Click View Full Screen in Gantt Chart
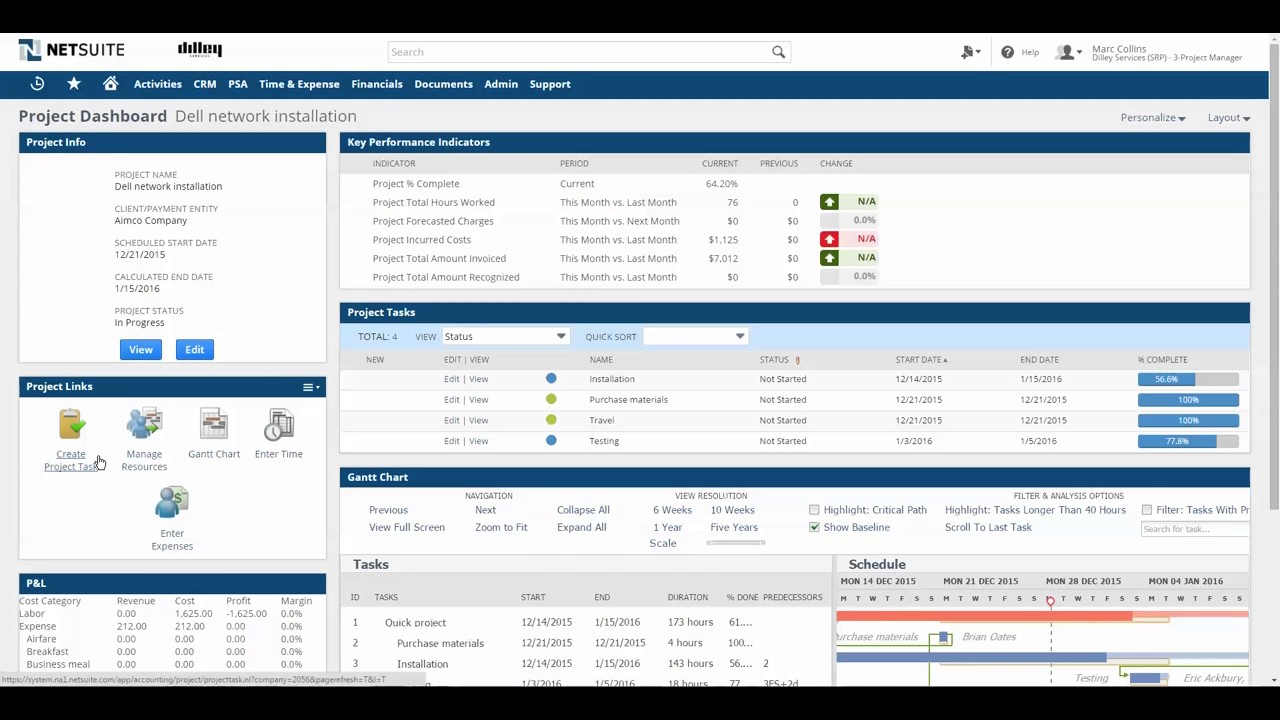 (x=407, y=527)
